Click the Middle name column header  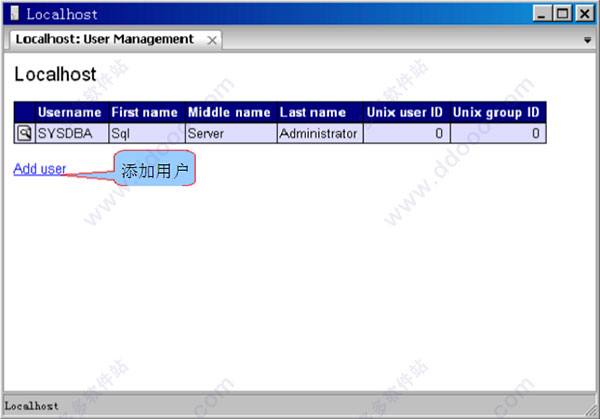pyautogui.click(x=229, y=112)
